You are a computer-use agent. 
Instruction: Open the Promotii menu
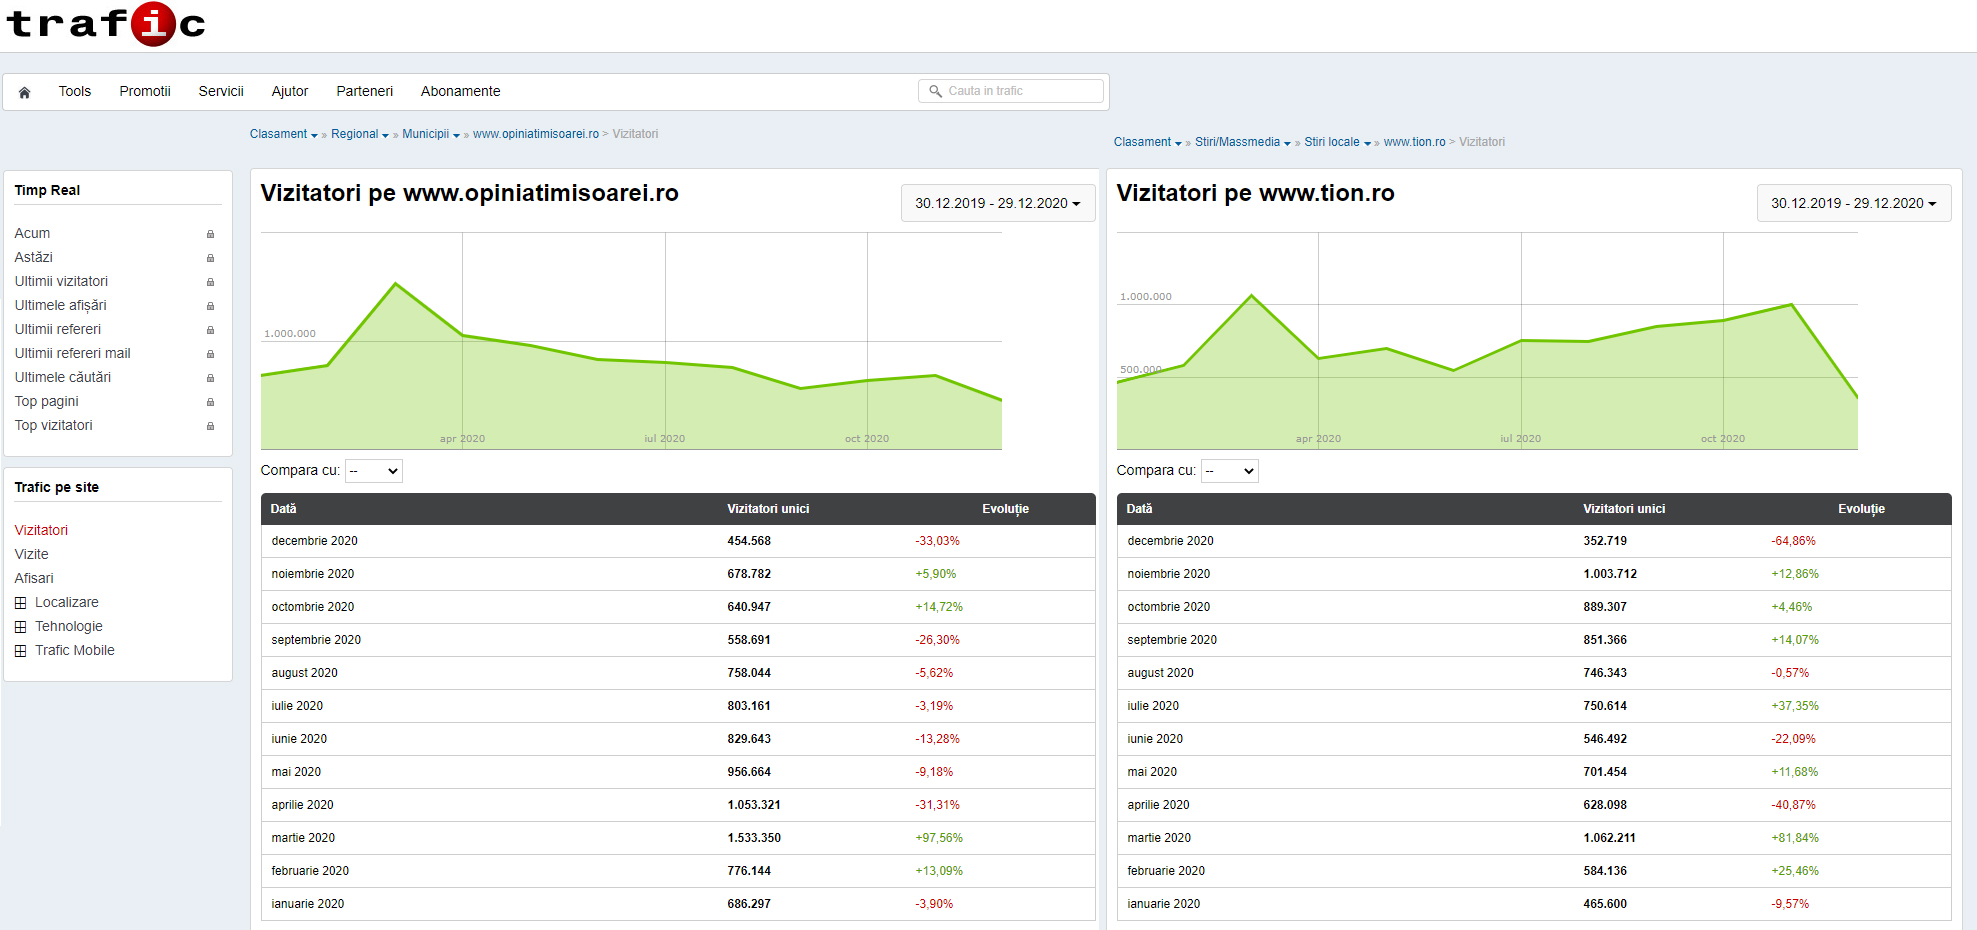click(x=145, y=91)
